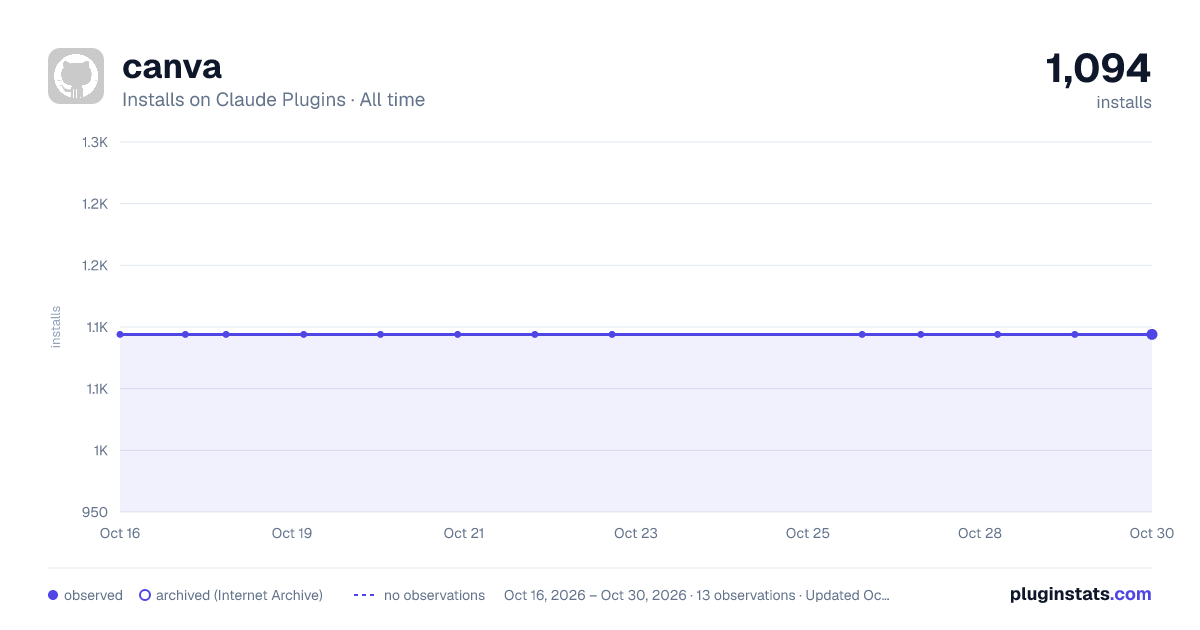Click the 'installs' label under 1,094

point(1124,102)
